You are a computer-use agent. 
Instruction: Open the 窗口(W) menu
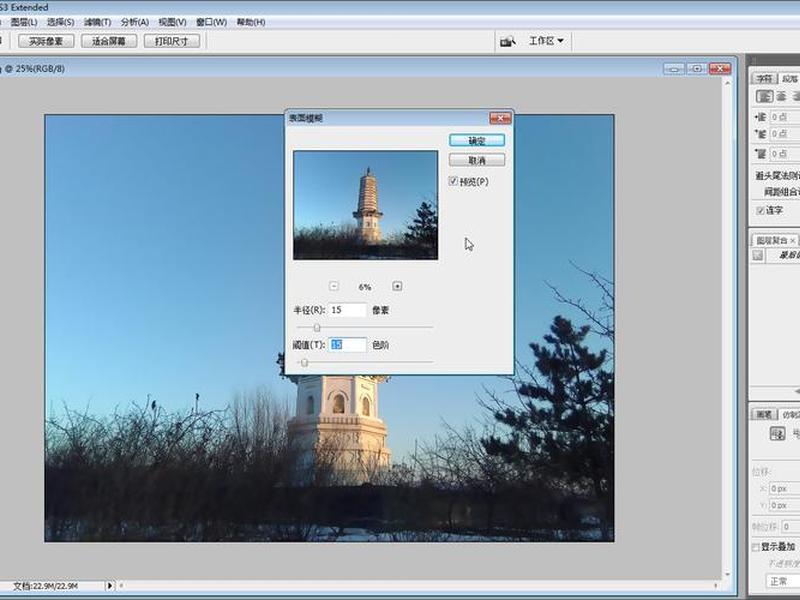click(211, 22)
